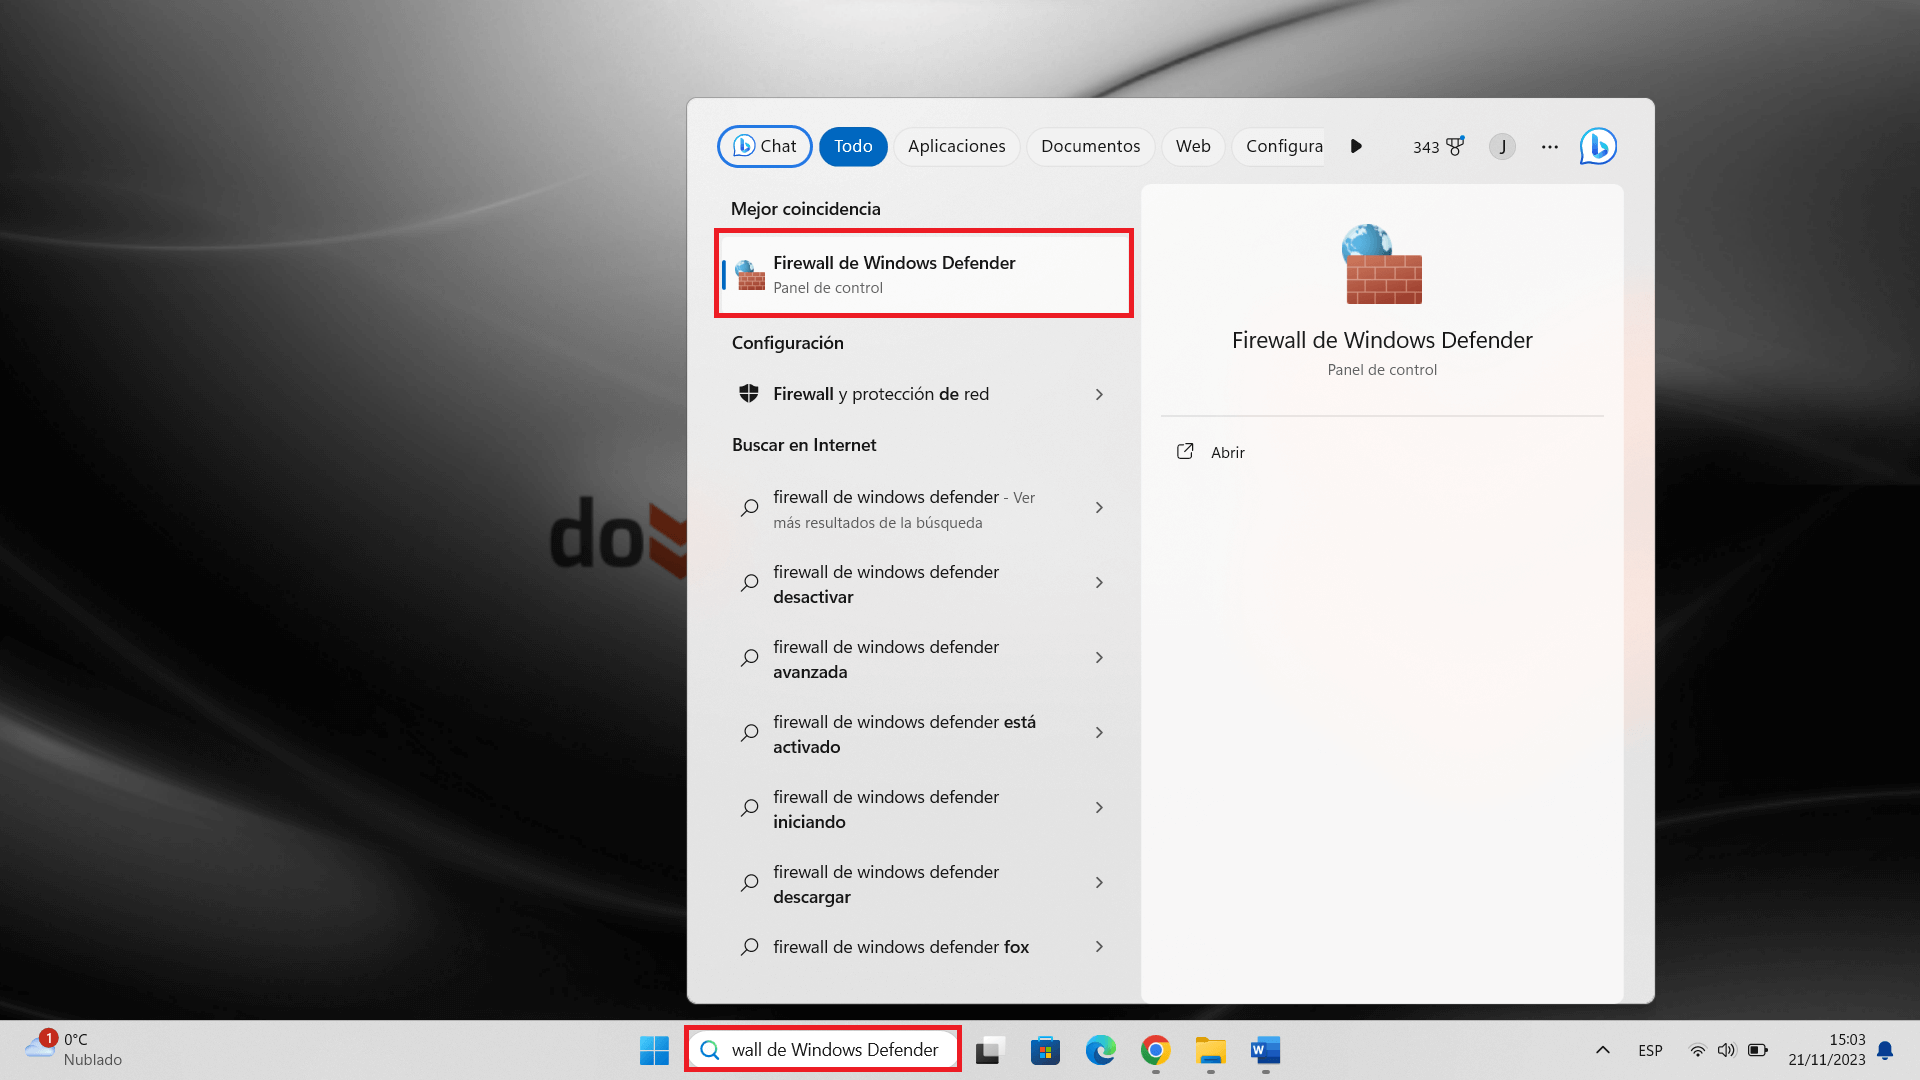
Task: Expand chevron for 'firewall de windows defender fox'
Action: [1099, 946]
